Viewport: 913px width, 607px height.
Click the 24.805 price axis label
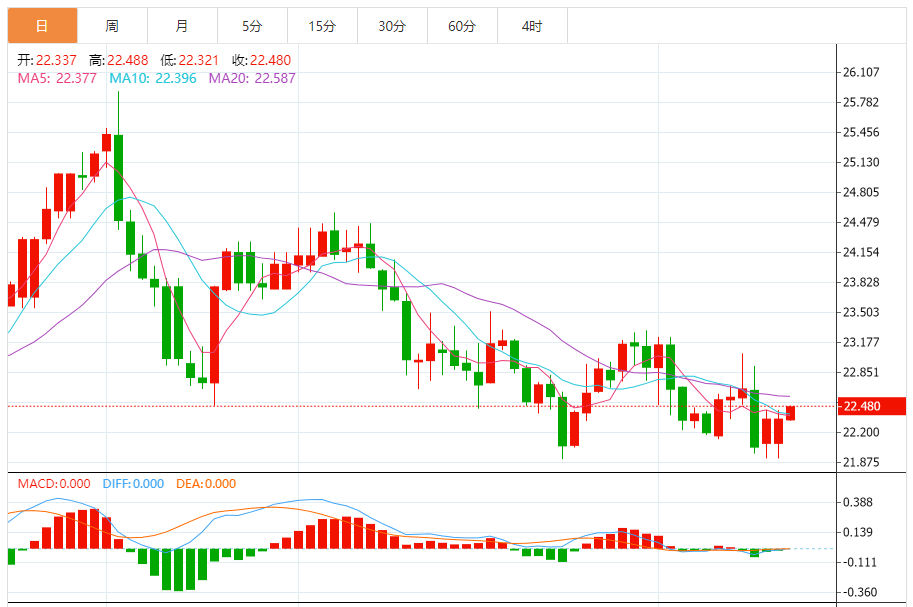pos(861,192)
